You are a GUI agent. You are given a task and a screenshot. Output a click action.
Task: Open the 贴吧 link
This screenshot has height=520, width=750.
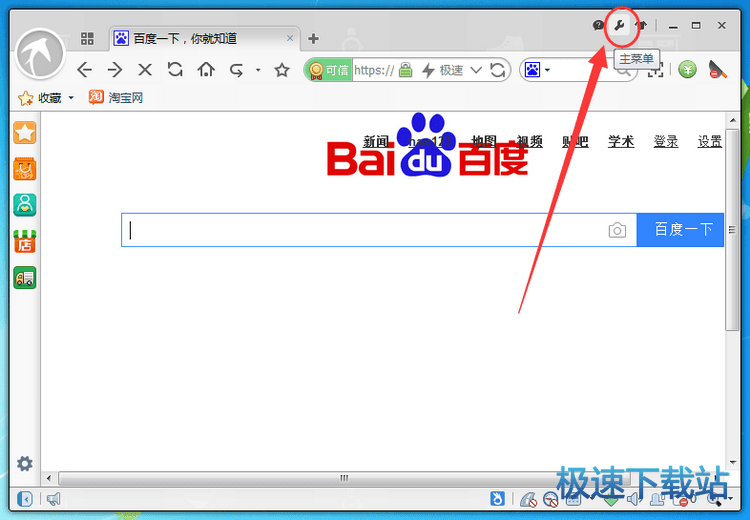575,142
